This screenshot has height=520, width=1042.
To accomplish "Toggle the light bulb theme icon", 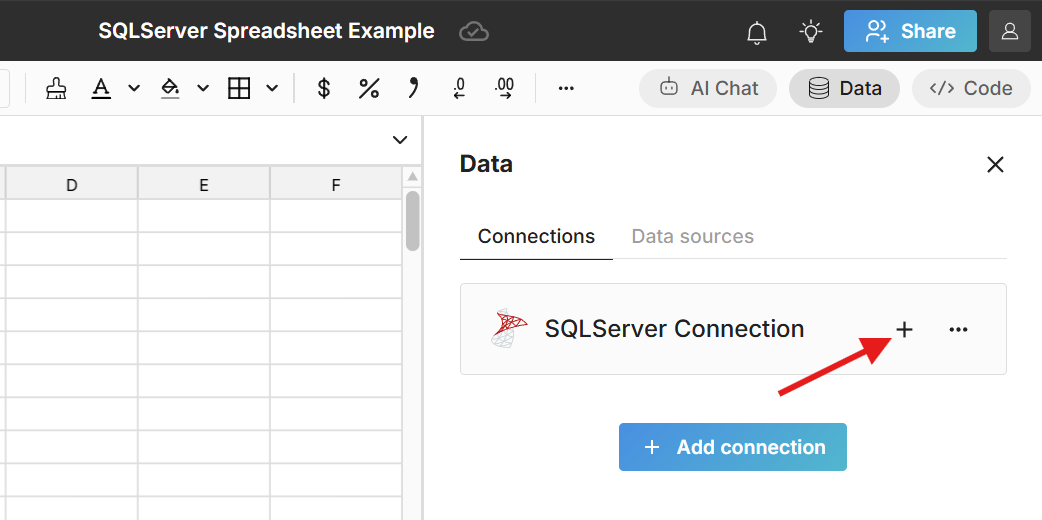I will pyautogui.click(x=811, y=32).
